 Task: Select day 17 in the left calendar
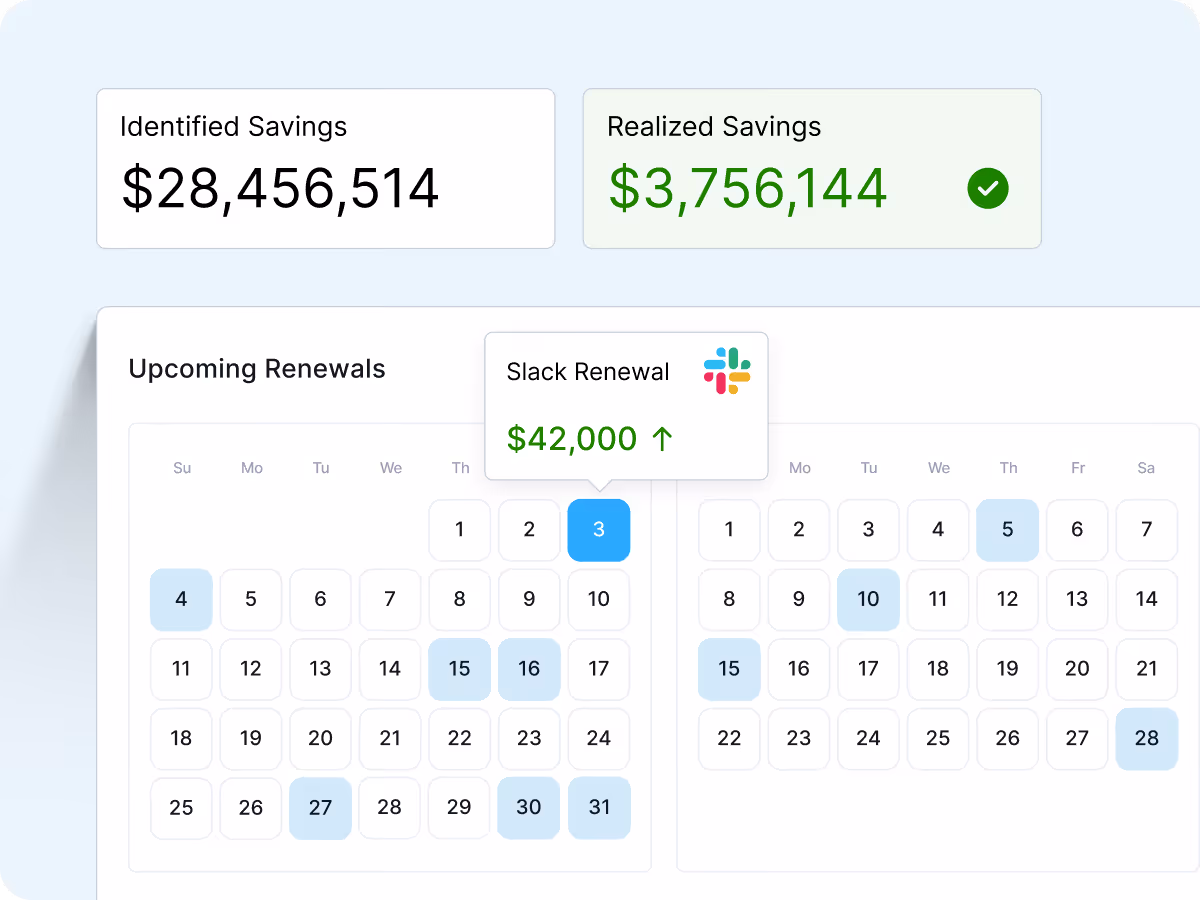click(599, 669)
